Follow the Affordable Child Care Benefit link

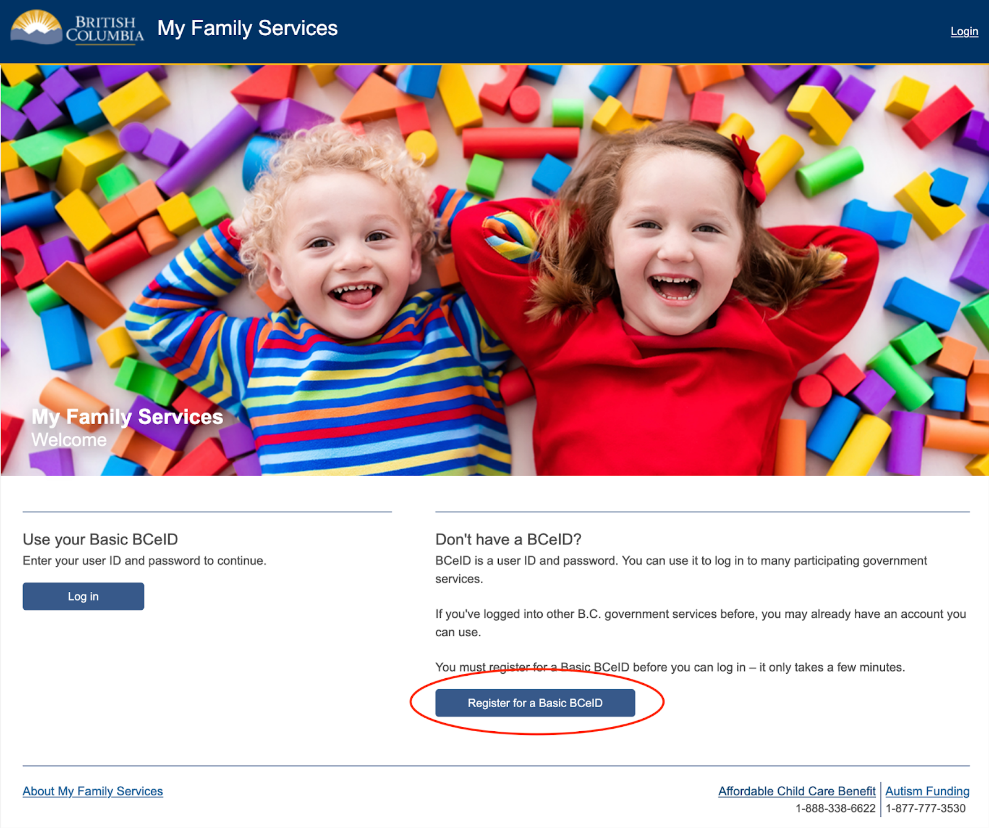coord(796,791)
